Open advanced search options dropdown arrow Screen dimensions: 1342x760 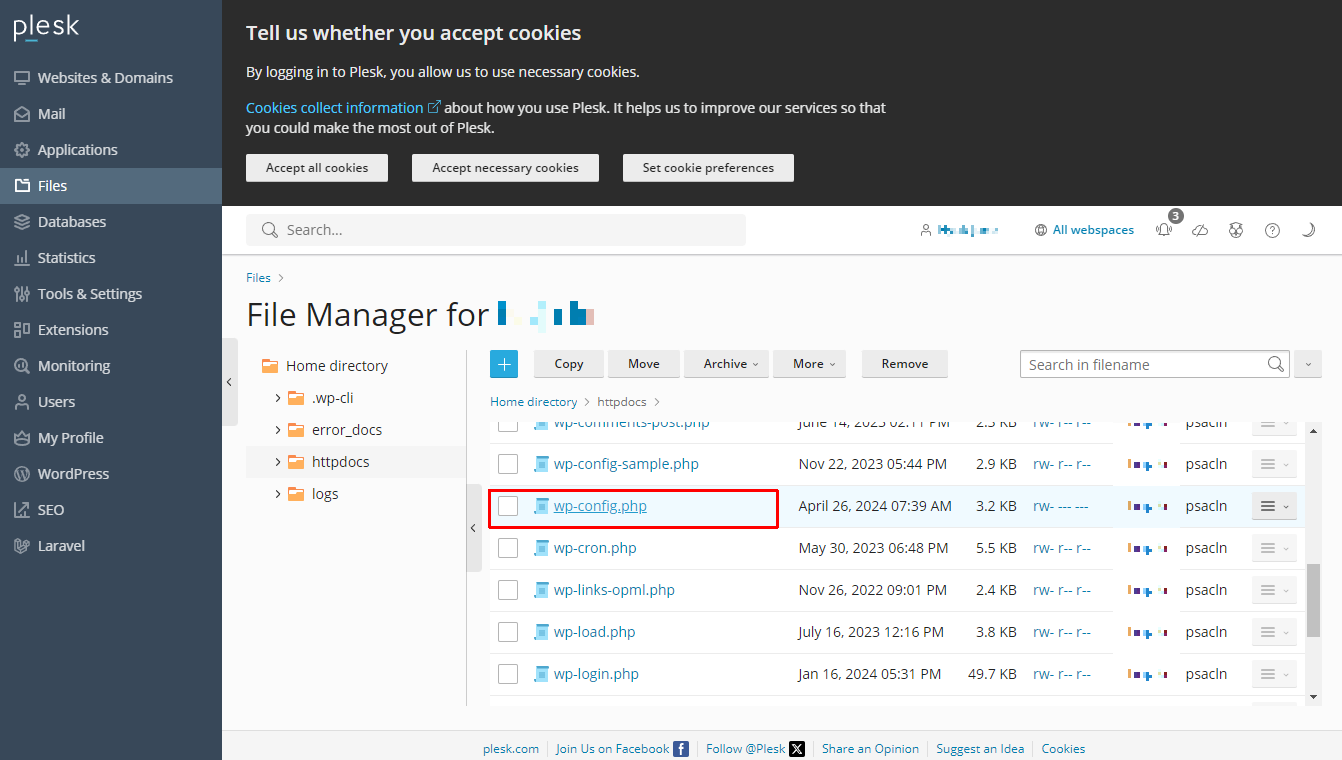point(1308,364)
